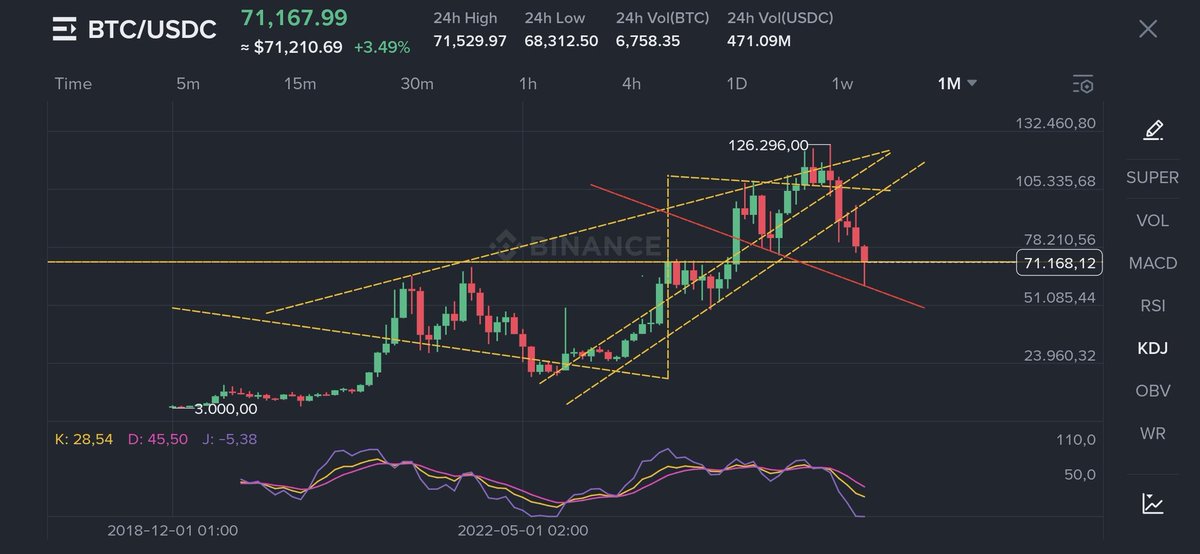Click the current price tag 71.168,12
The height and width of the screenshot is (554, 1200).
click(1062, 263)
